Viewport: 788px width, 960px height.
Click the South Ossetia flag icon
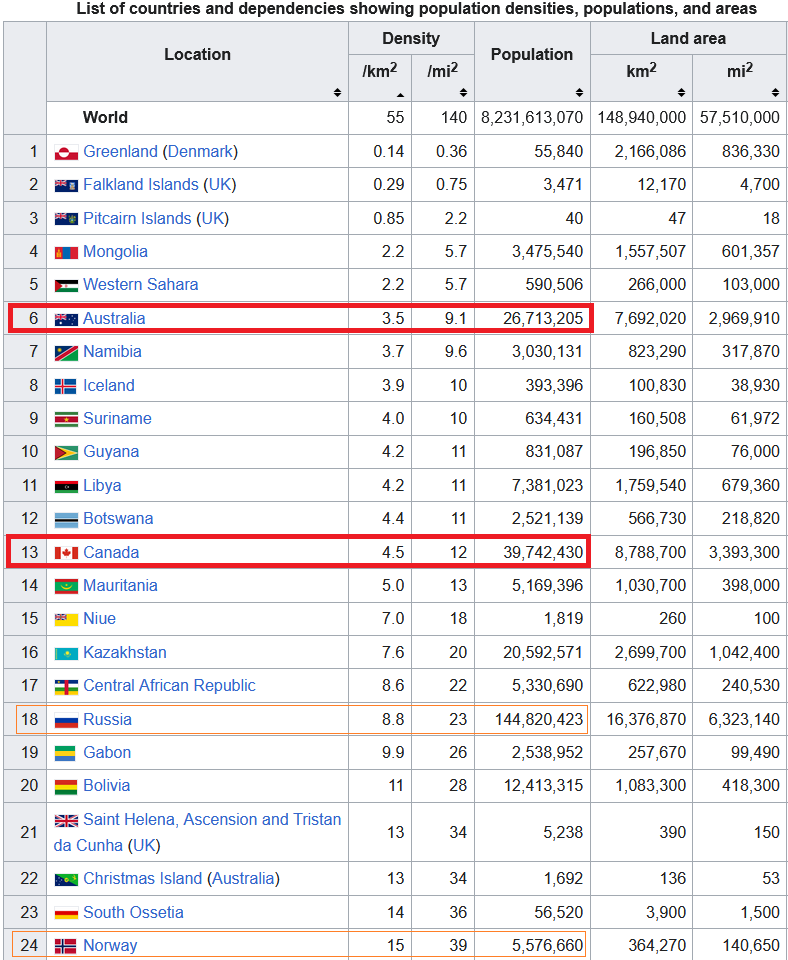tap(66, 913)
